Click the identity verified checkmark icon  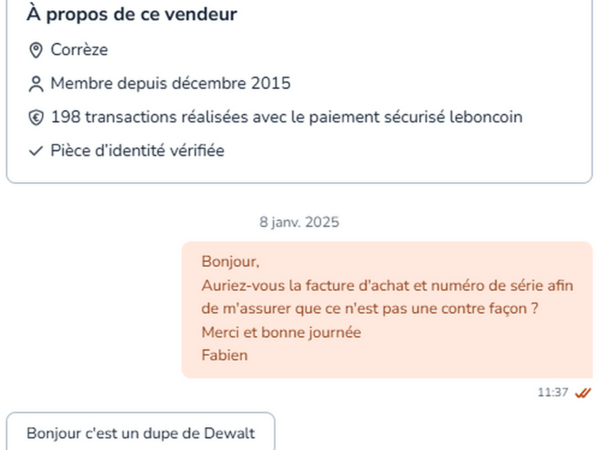tap(35, 151)
